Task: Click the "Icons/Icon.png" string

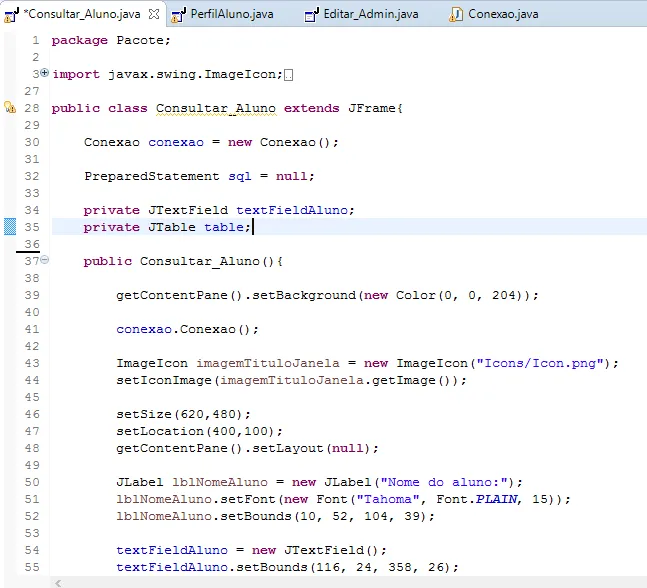Action: tap(540, 363)
